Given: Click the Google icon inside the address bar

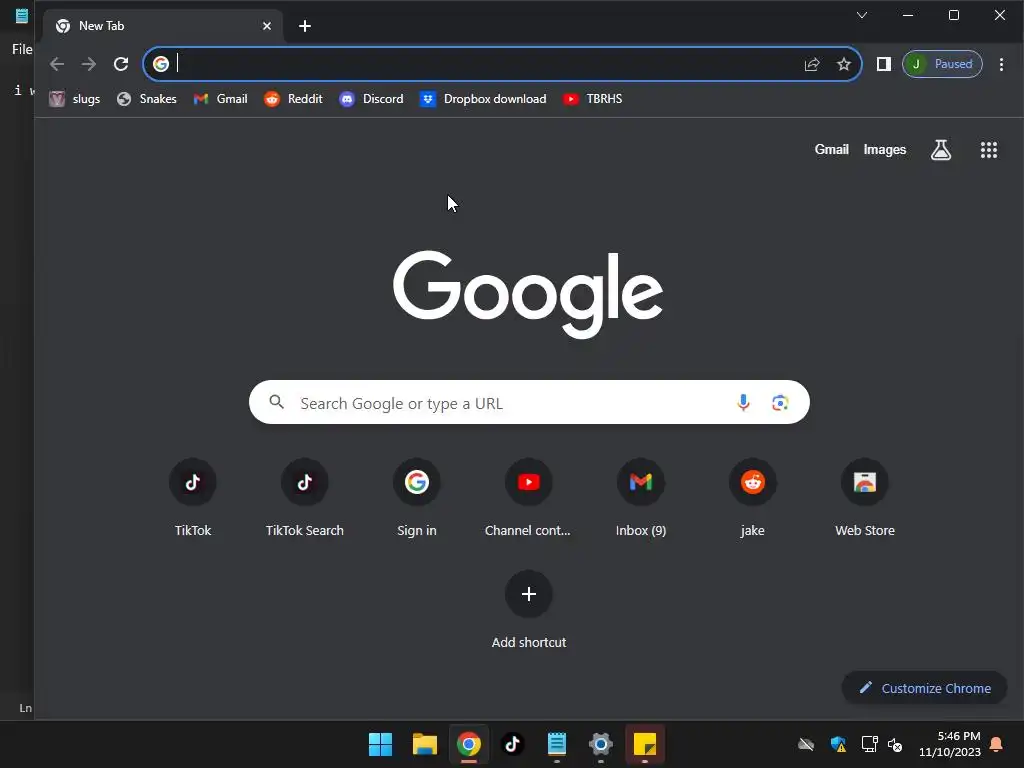Looking at the screenshot, I should pos(161,63).
